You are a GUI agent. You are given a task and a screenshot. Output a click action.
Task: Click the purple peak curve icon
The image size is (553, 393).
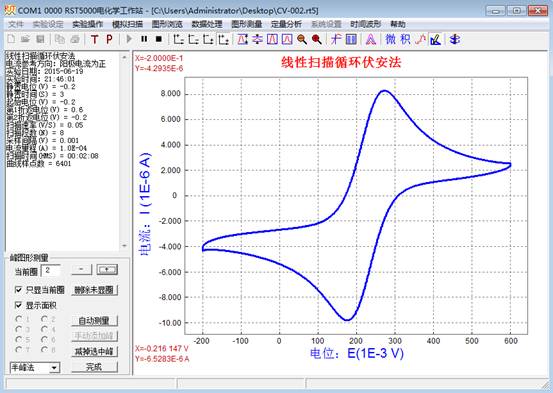pyautogui.click(x=370, y=39)
